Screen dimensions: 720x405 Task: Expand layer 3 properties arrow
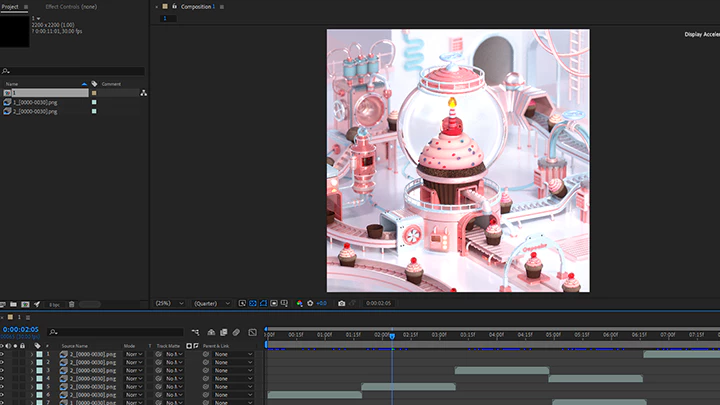(x=32, y=370)
